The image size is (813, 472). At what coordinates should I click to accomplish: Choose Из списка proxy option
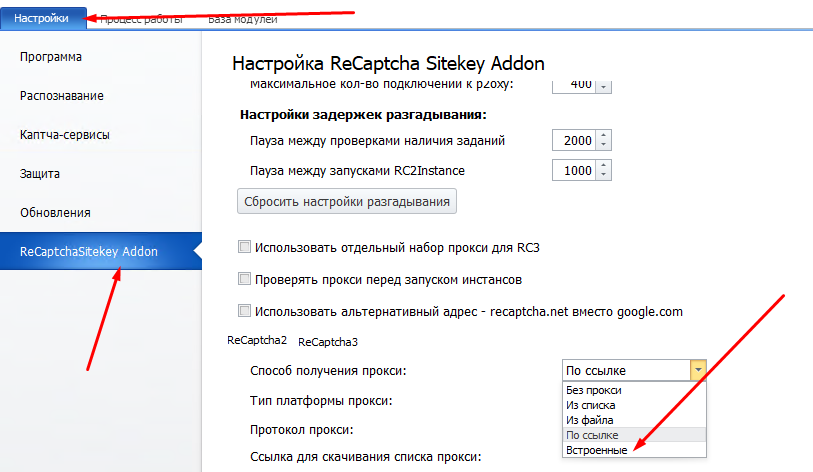click(634, 405)
